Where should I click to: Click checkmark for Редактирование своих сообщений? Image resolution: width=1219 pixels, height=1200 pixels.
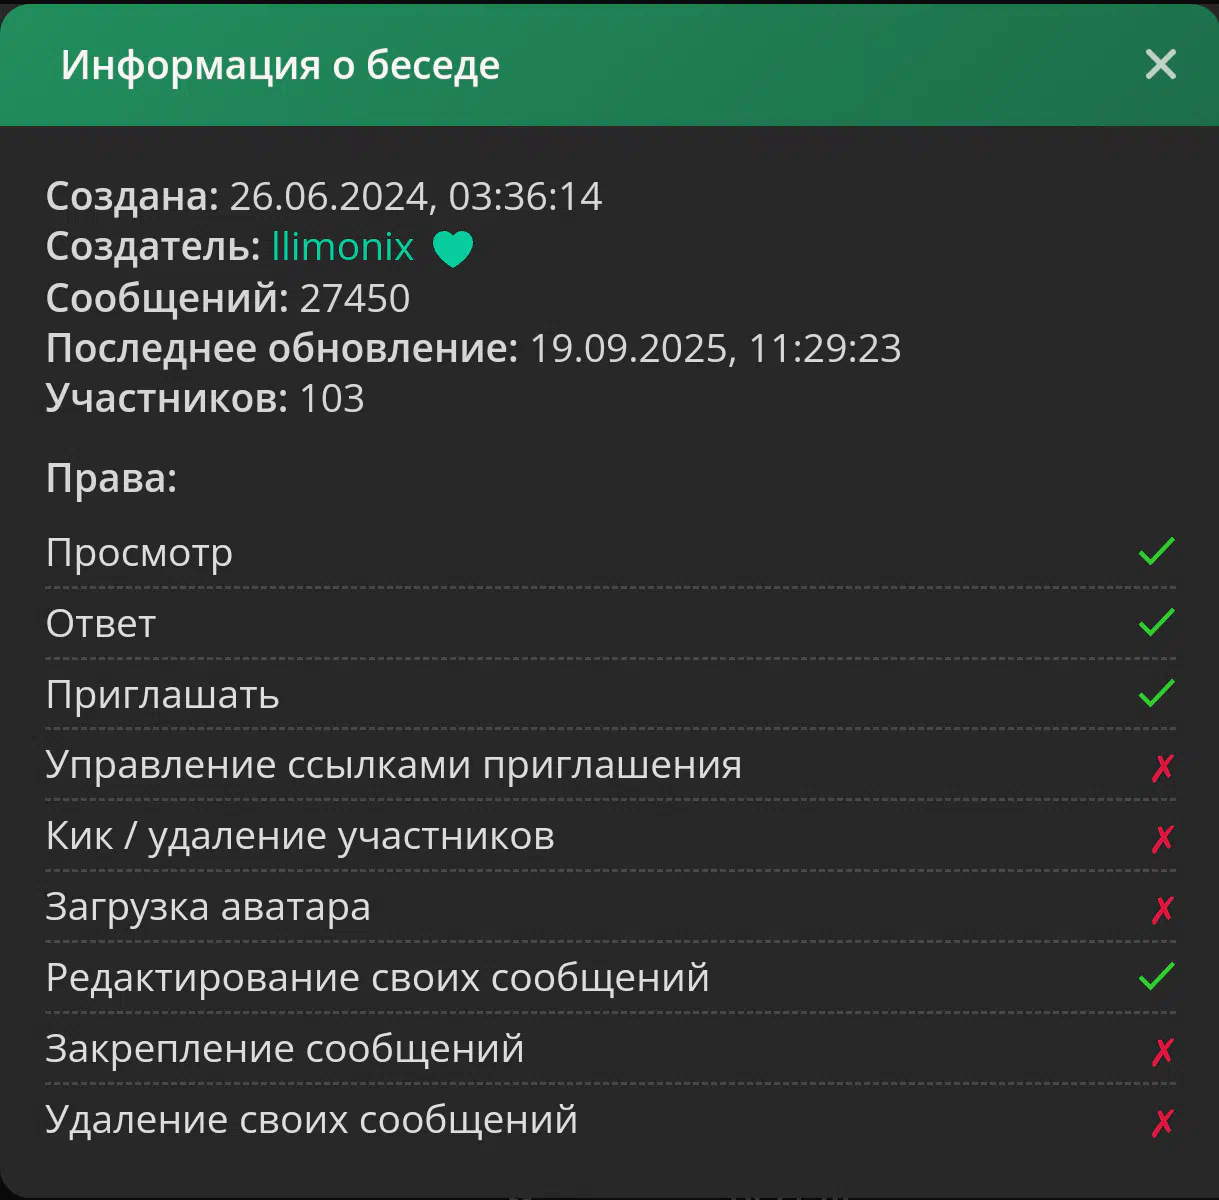1156,977
